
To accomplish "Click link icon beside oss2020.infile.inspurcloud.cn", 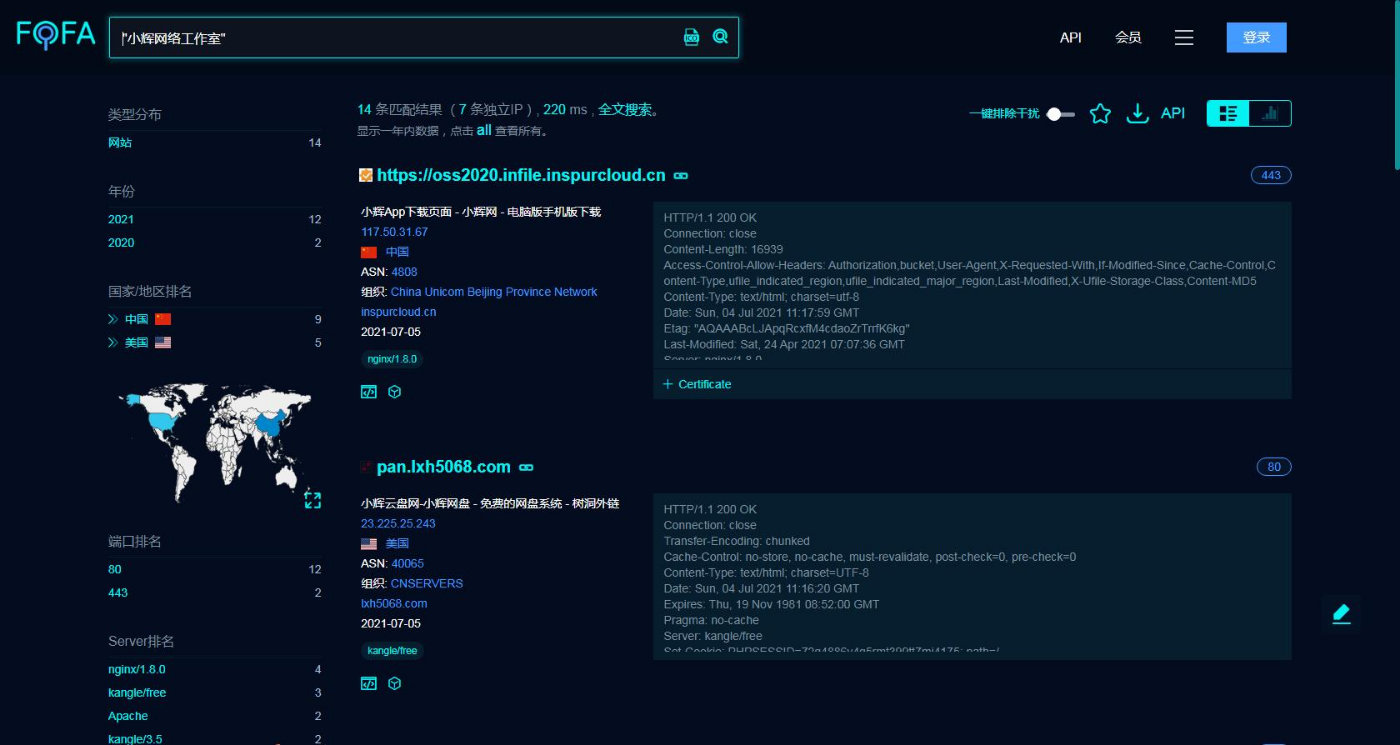I will pos(681,176).
